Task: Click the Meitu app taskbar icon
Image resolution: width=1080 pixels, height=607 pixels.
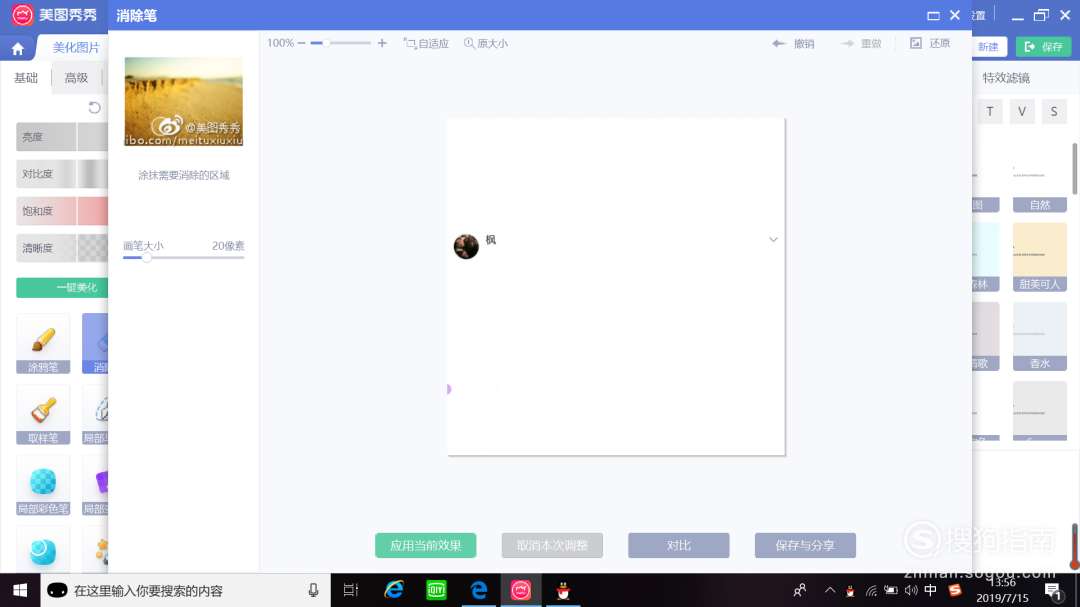Action: tap(521, 590)
